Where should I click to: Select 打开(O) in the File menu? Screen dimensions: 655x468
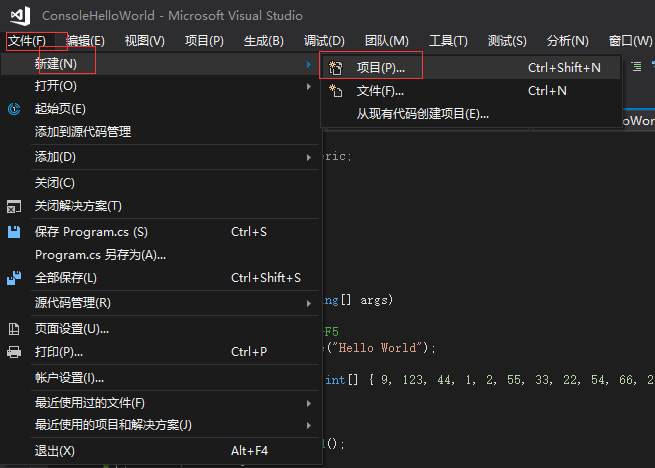pos(161,86)
